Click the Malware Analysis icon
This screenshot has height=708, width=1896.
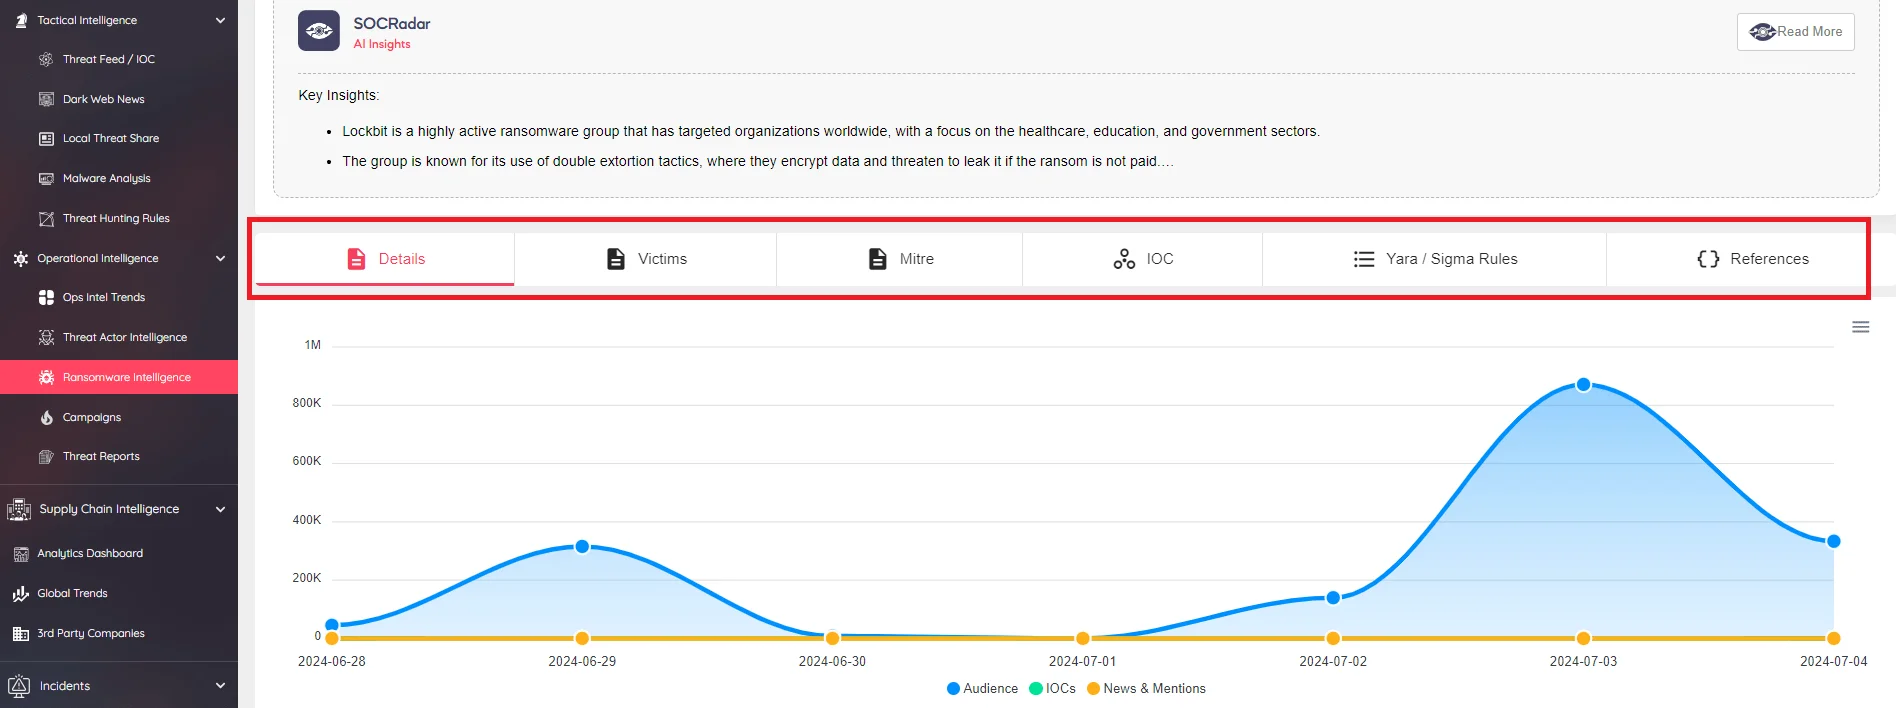[46, 178]
